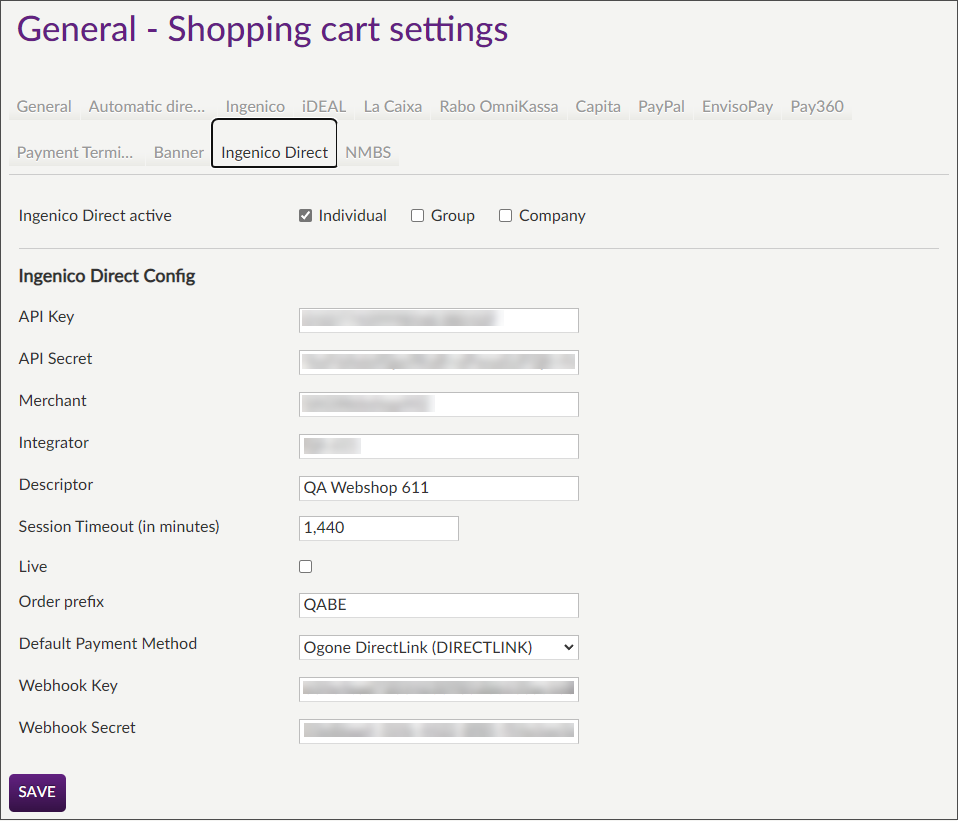Switch to the La Caixa tab
Screen dimensions: 958x821
392,106
